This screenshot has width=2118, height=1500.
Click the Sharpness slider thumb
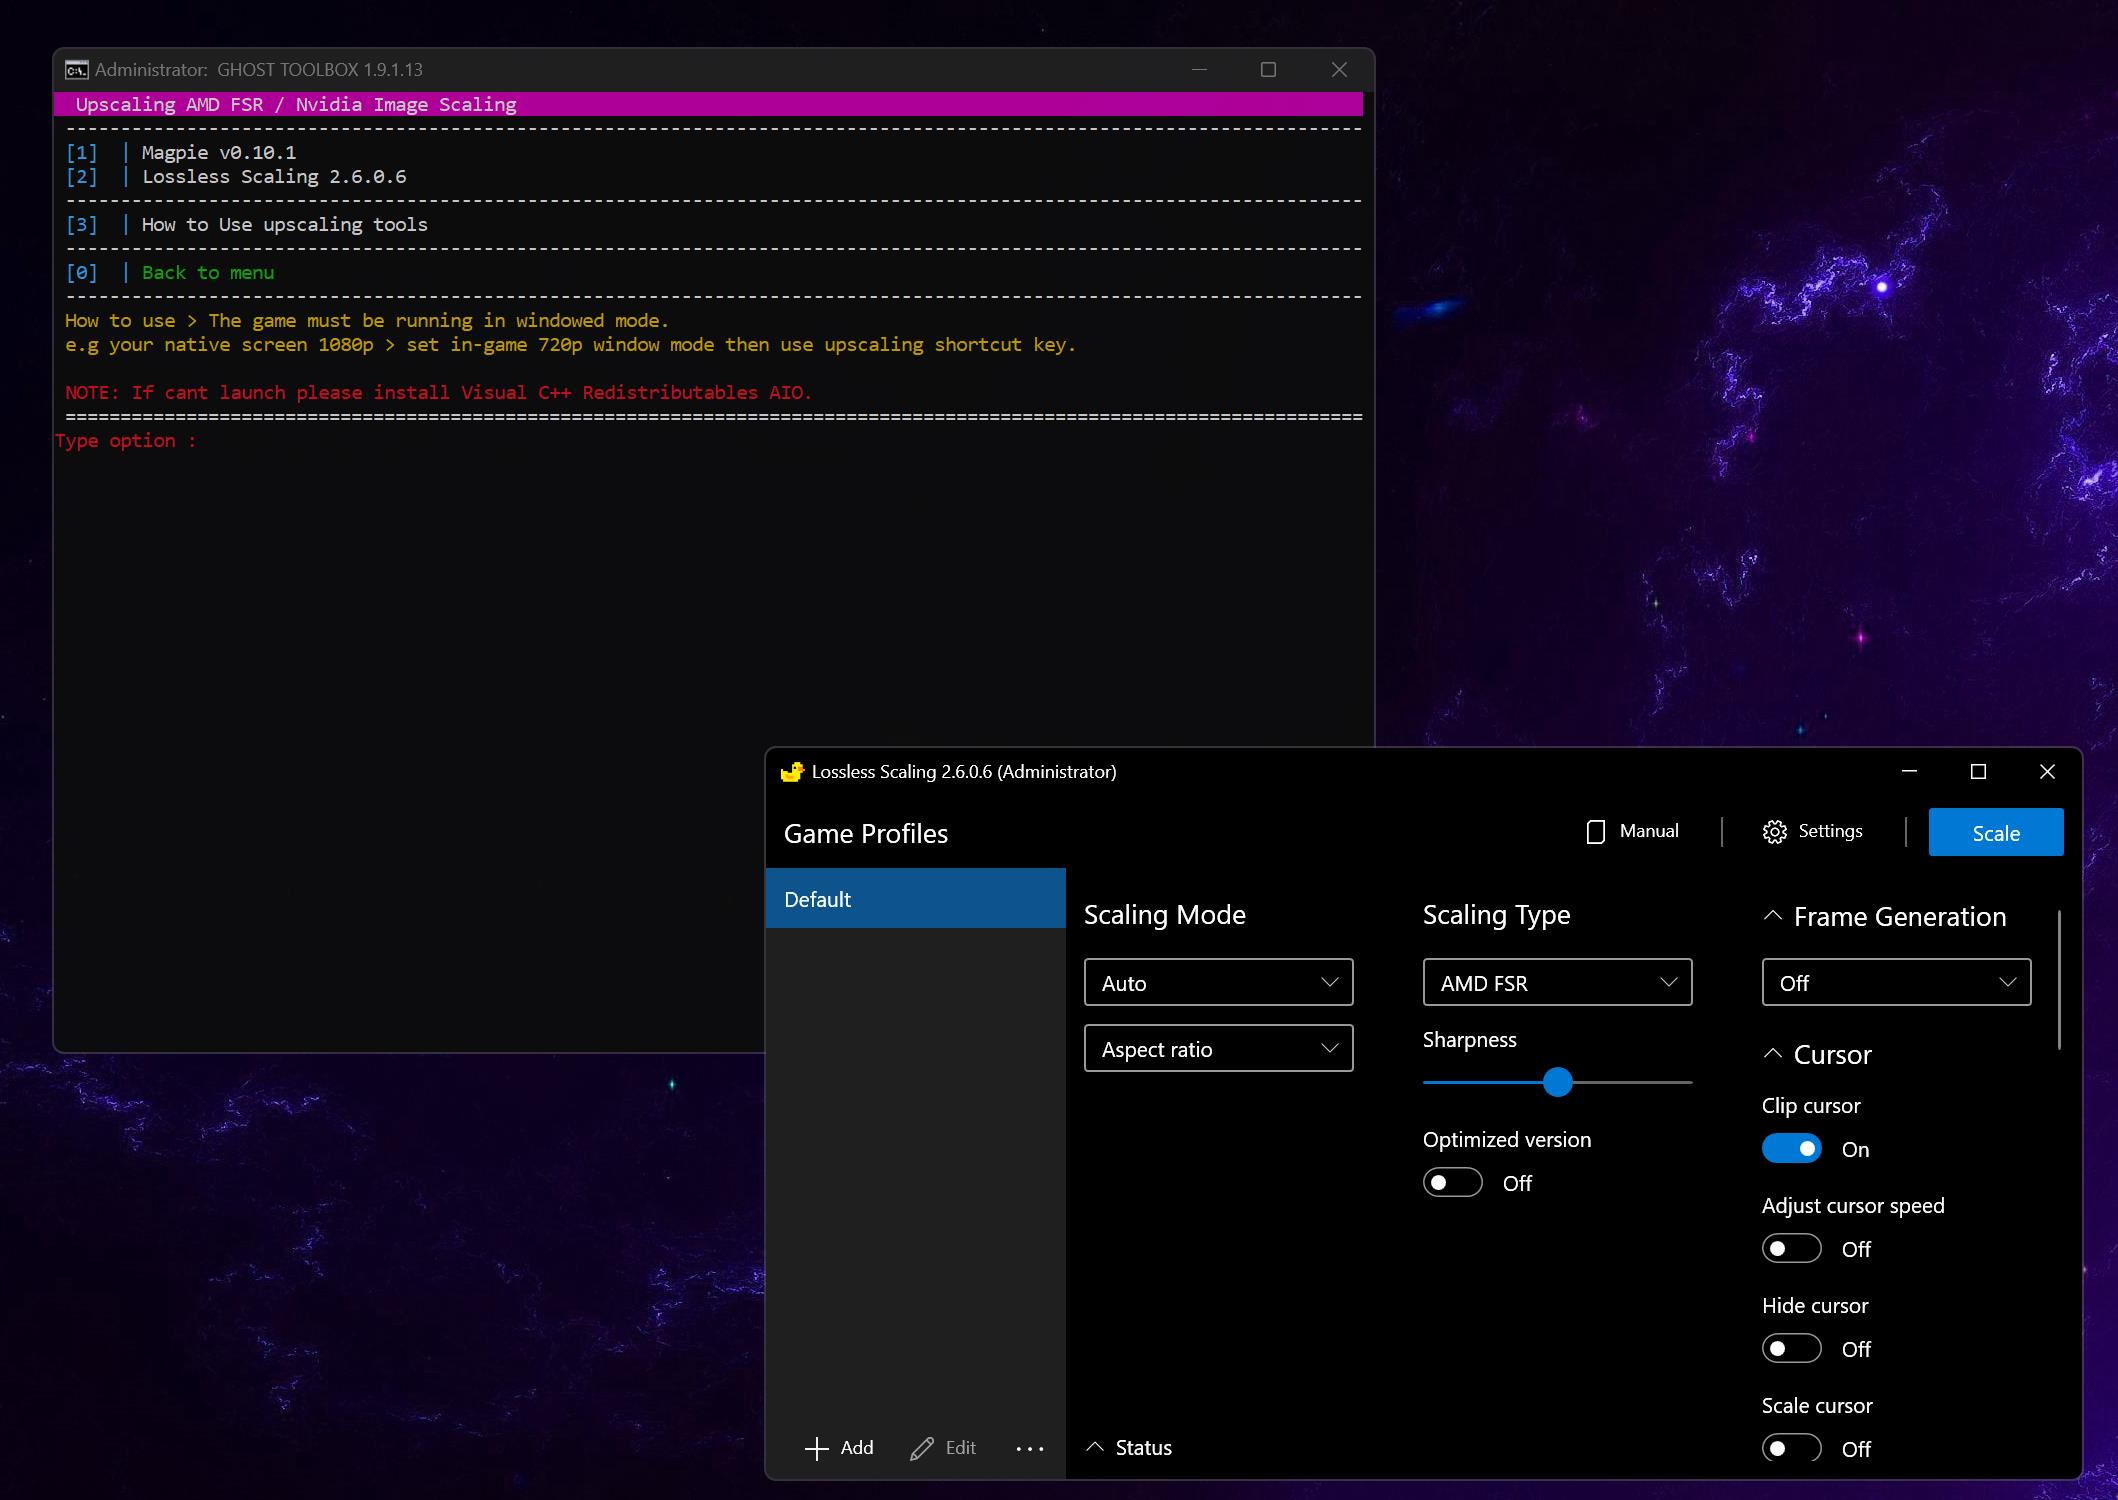(x=1557, y=1082)
